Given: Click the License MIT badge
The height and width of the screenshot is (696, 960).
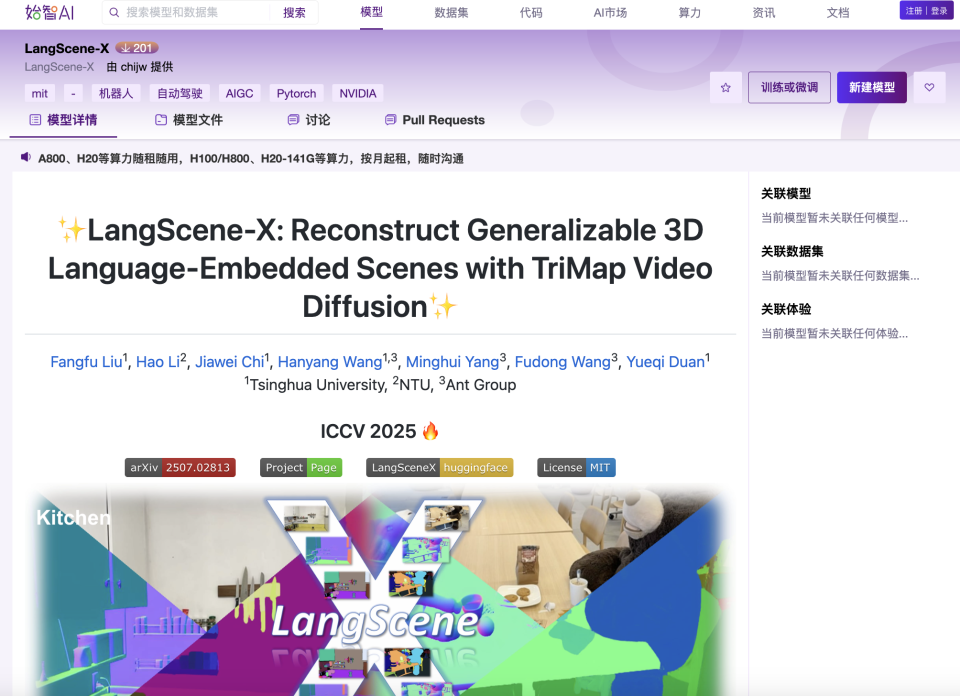Looking at the screenshot, I should tap(576, 467).
